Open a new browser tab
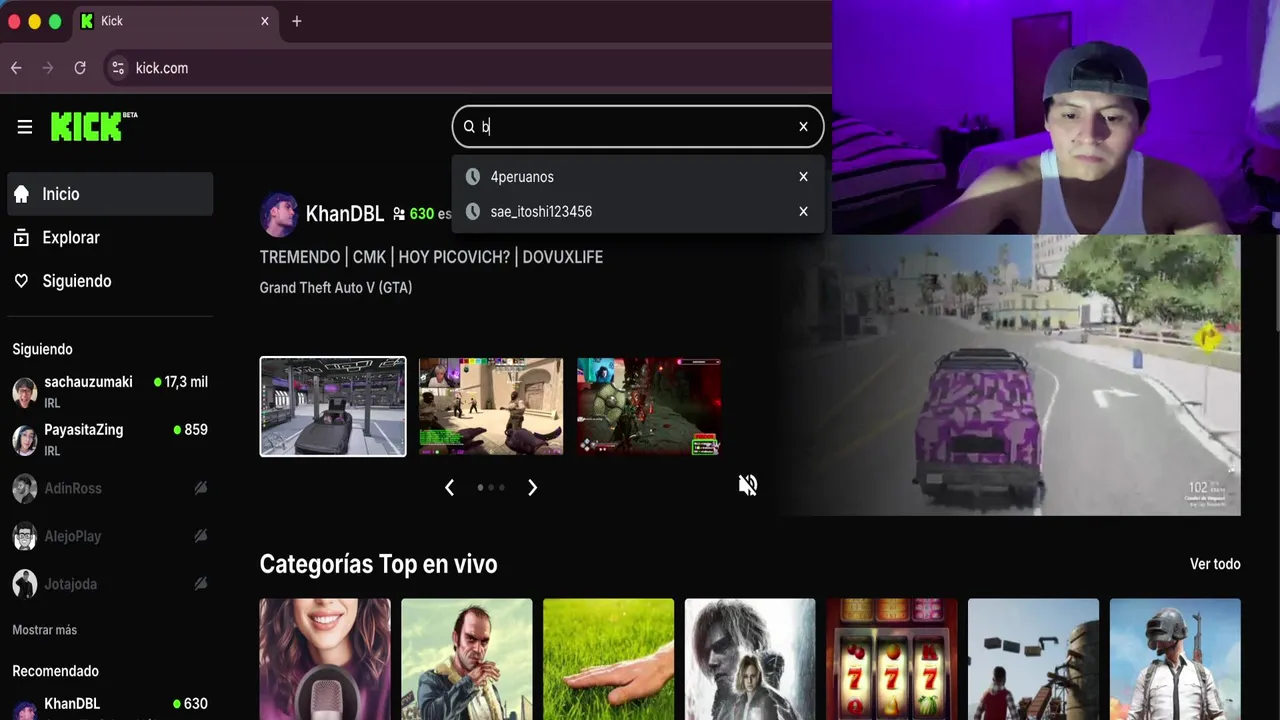Viewport: 1280px width, 720px height. (297, 21)
